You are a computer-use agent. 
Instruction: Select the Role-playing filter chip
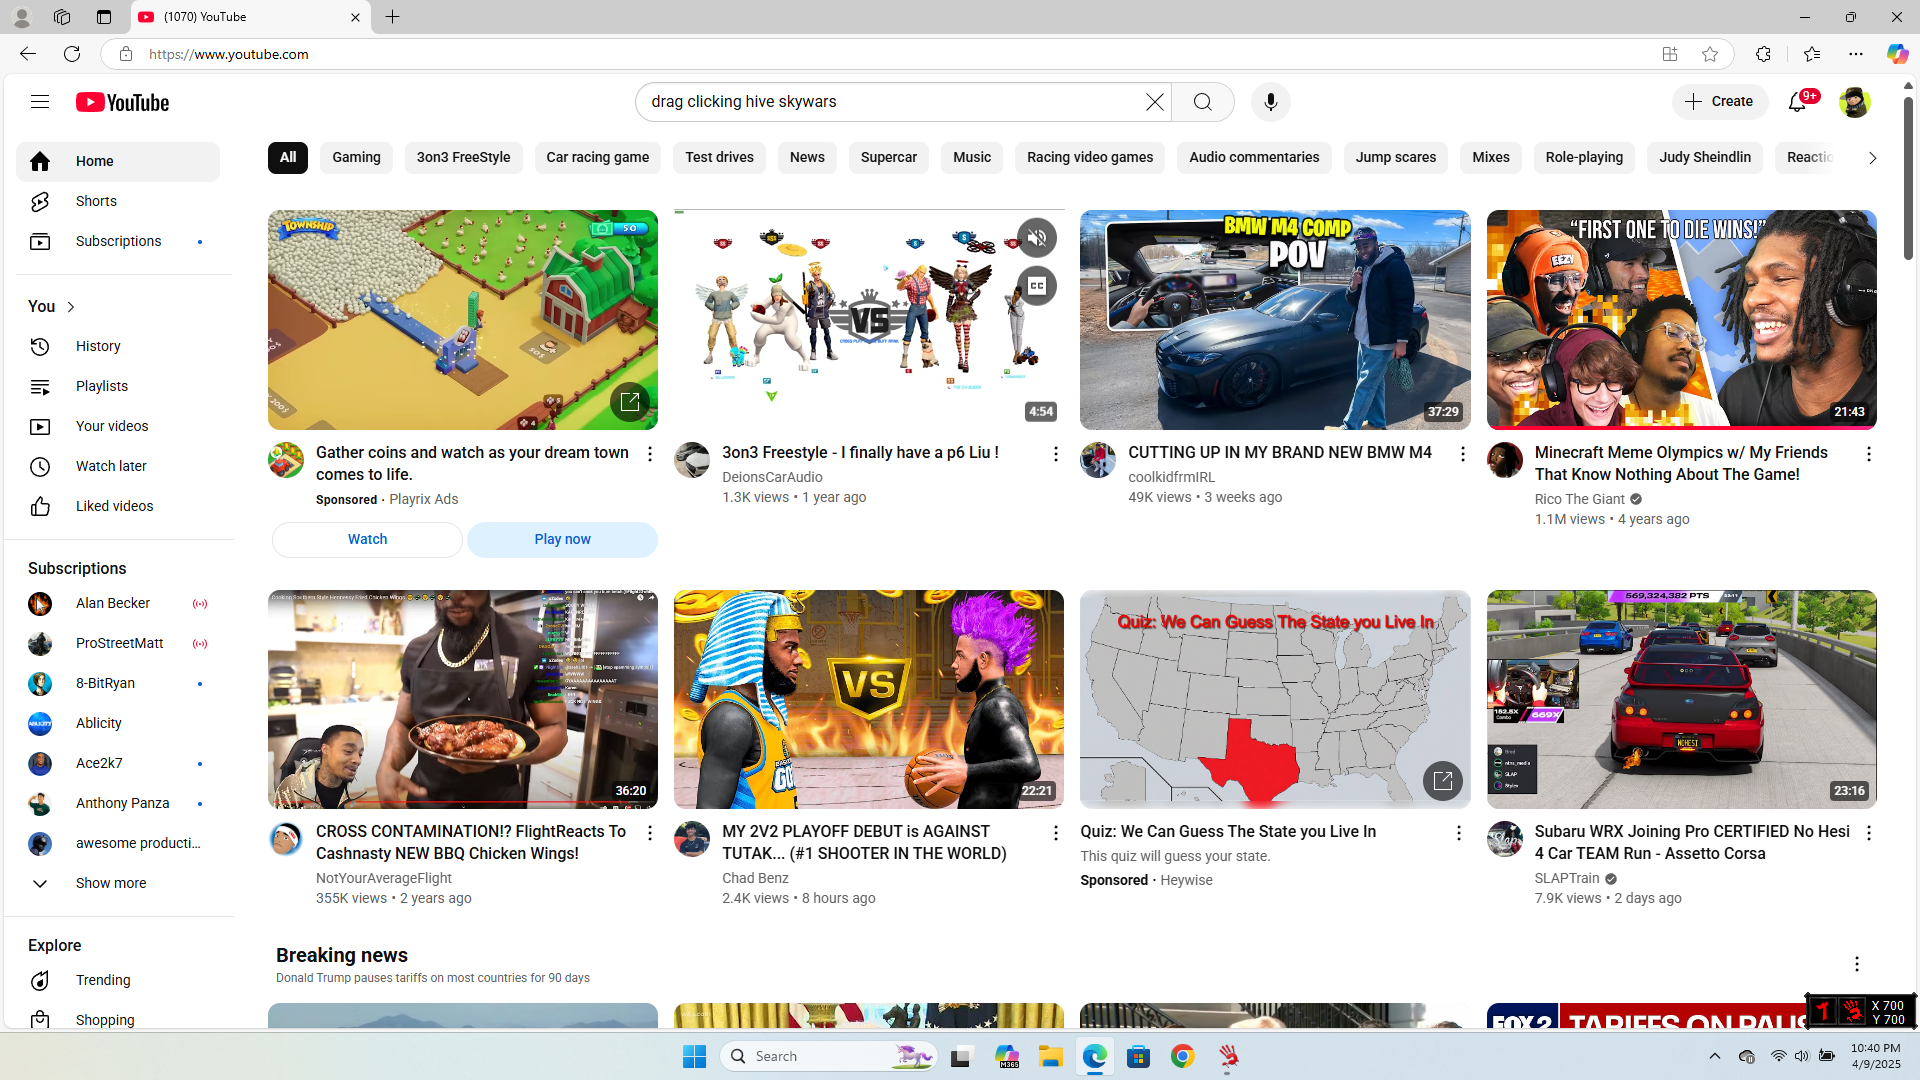click(1584, 157)
